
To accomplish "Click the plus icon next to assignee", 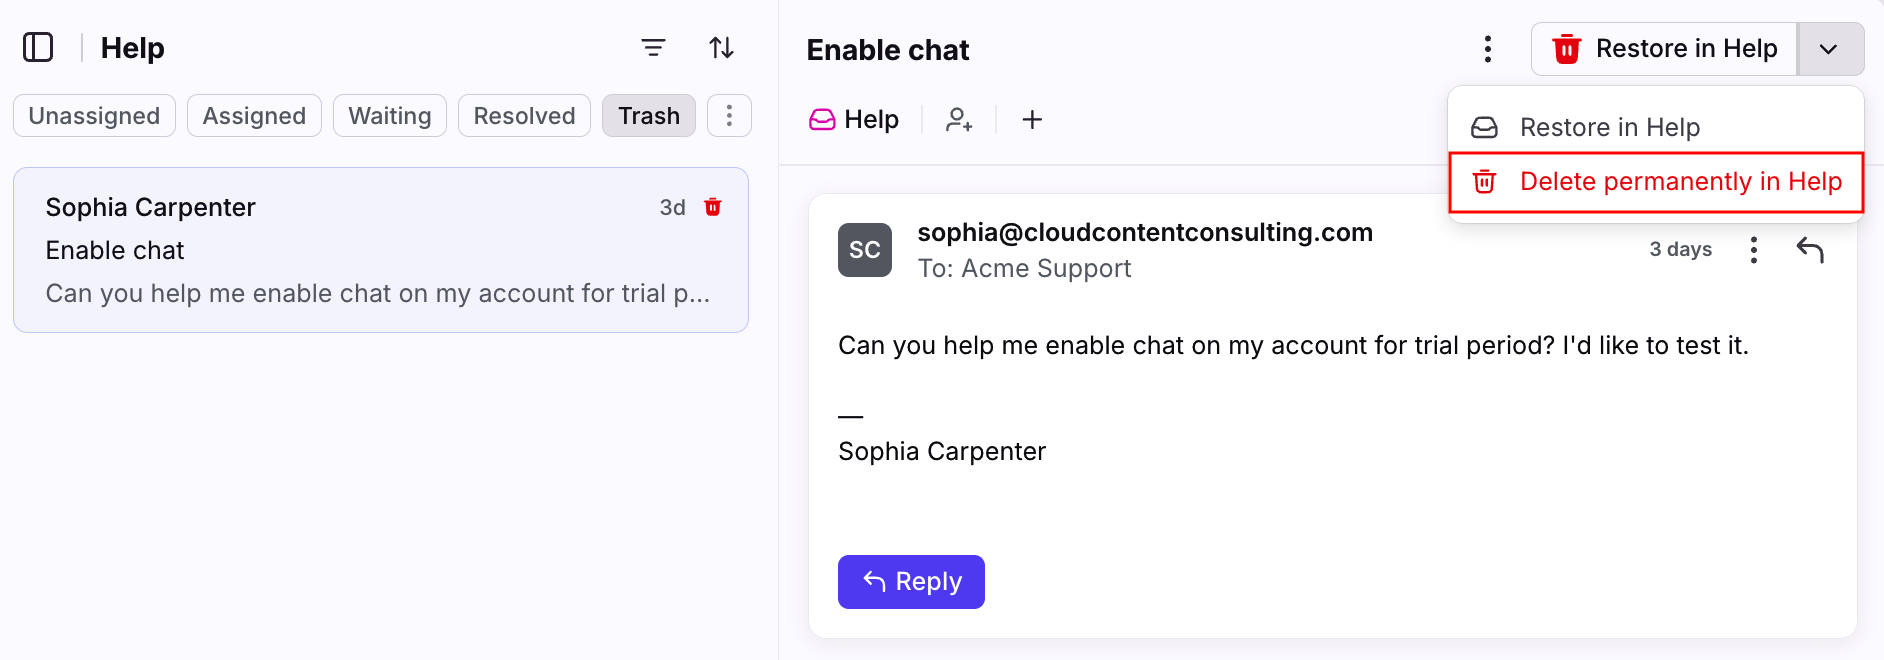I will (1032, 120).
